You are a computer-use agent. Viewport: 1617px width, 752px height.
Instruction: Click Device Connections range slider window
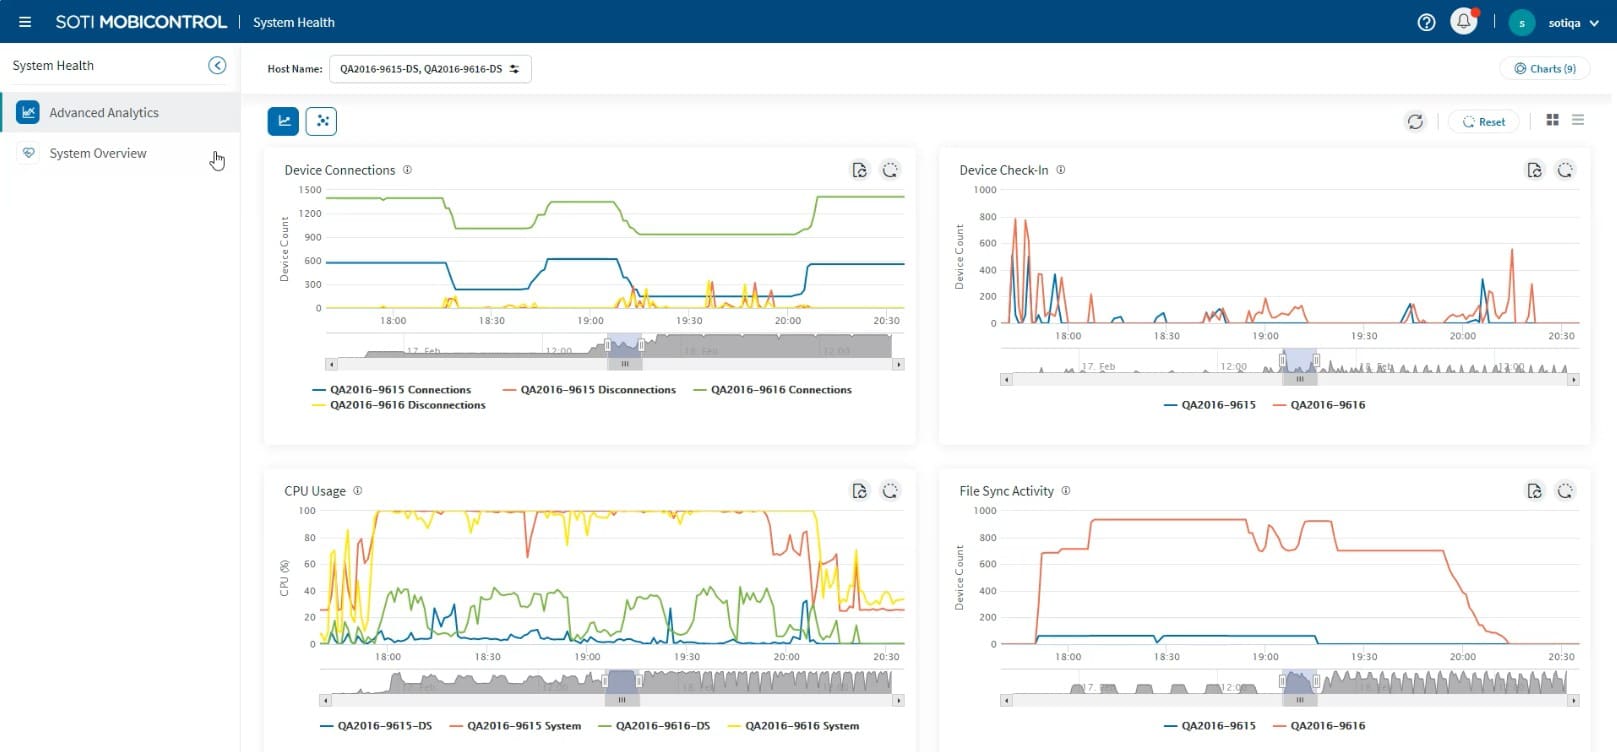click(624, 346)
